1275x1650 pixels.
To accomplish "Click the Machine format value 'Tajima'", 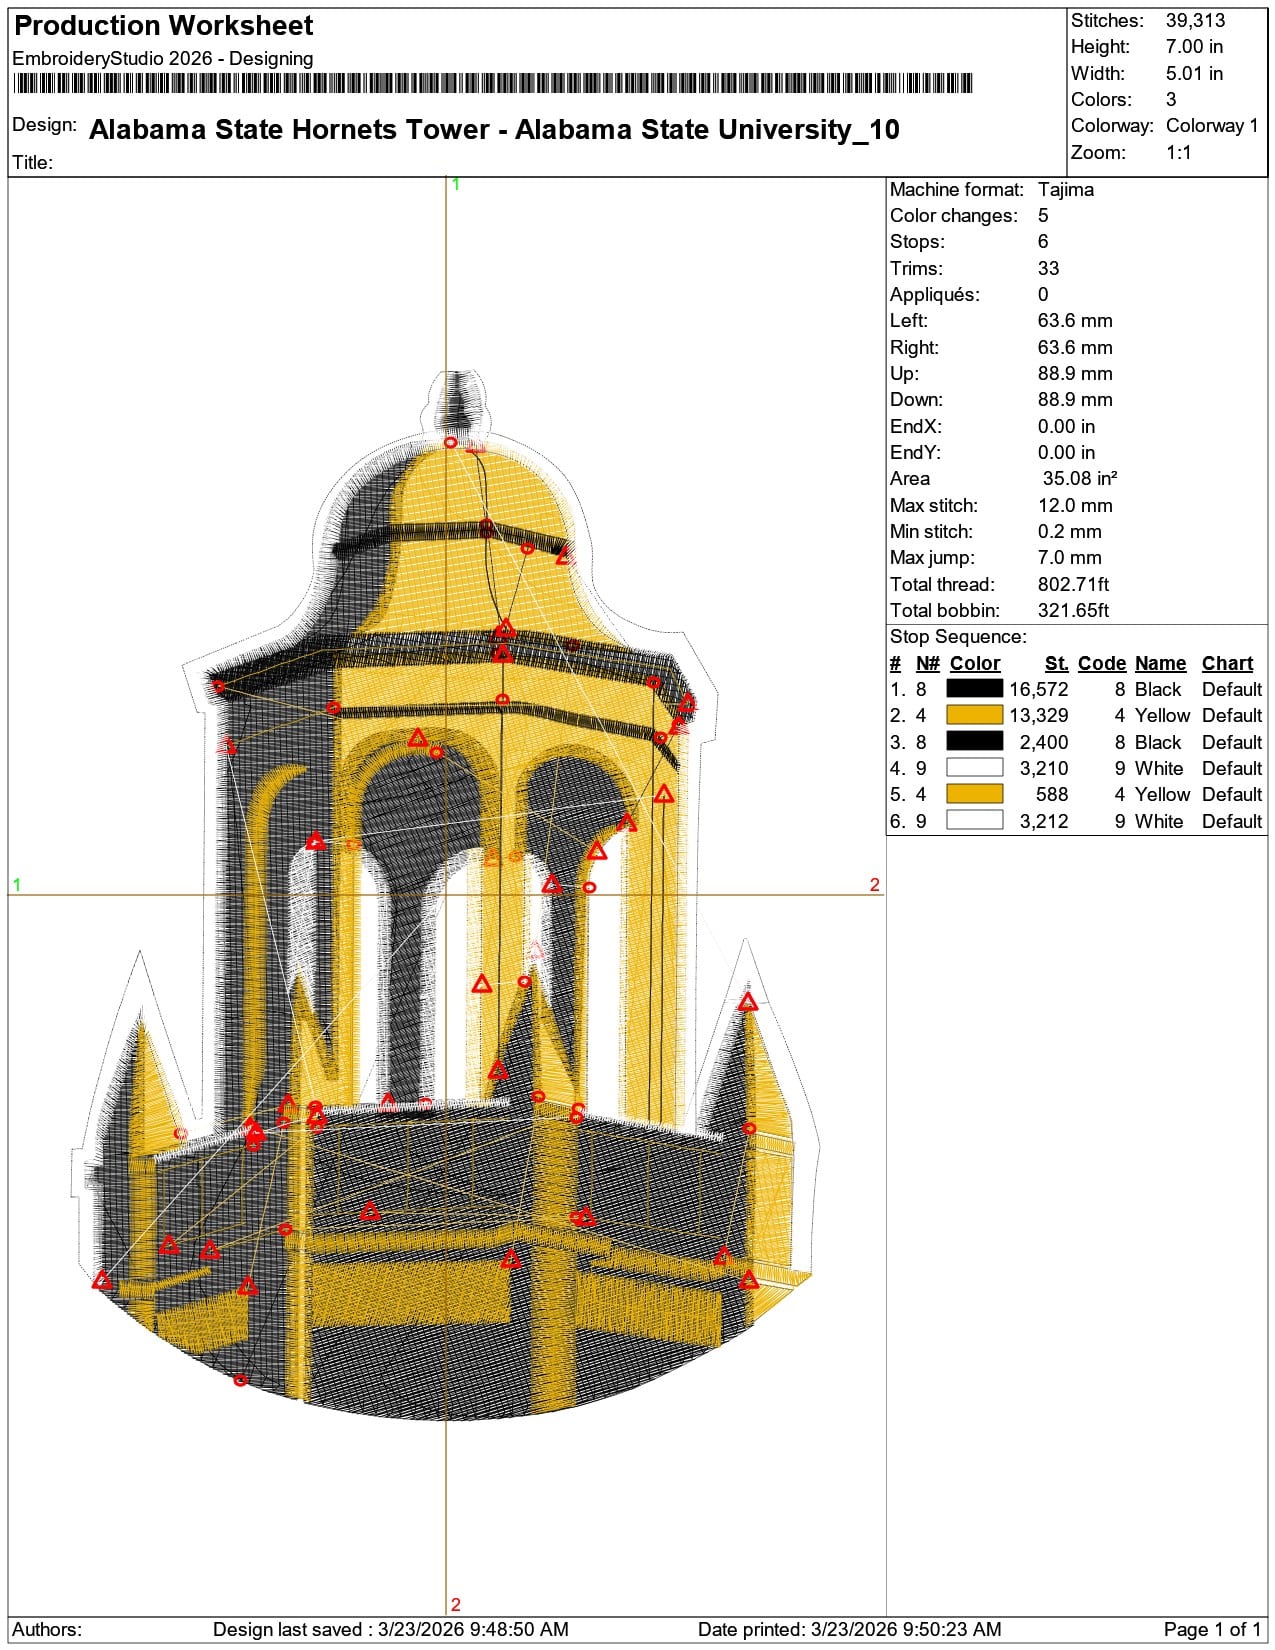I will pos(1066,190).
